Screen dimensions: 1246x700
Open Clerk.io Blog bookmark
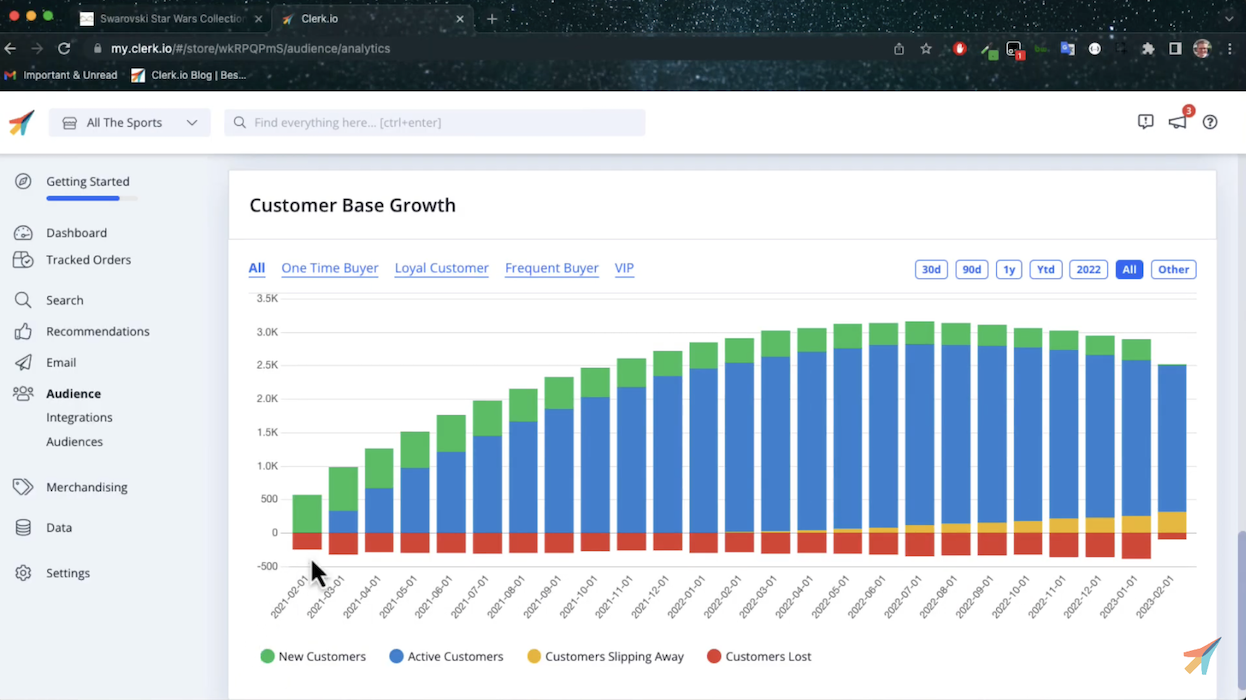click(189, 75)
